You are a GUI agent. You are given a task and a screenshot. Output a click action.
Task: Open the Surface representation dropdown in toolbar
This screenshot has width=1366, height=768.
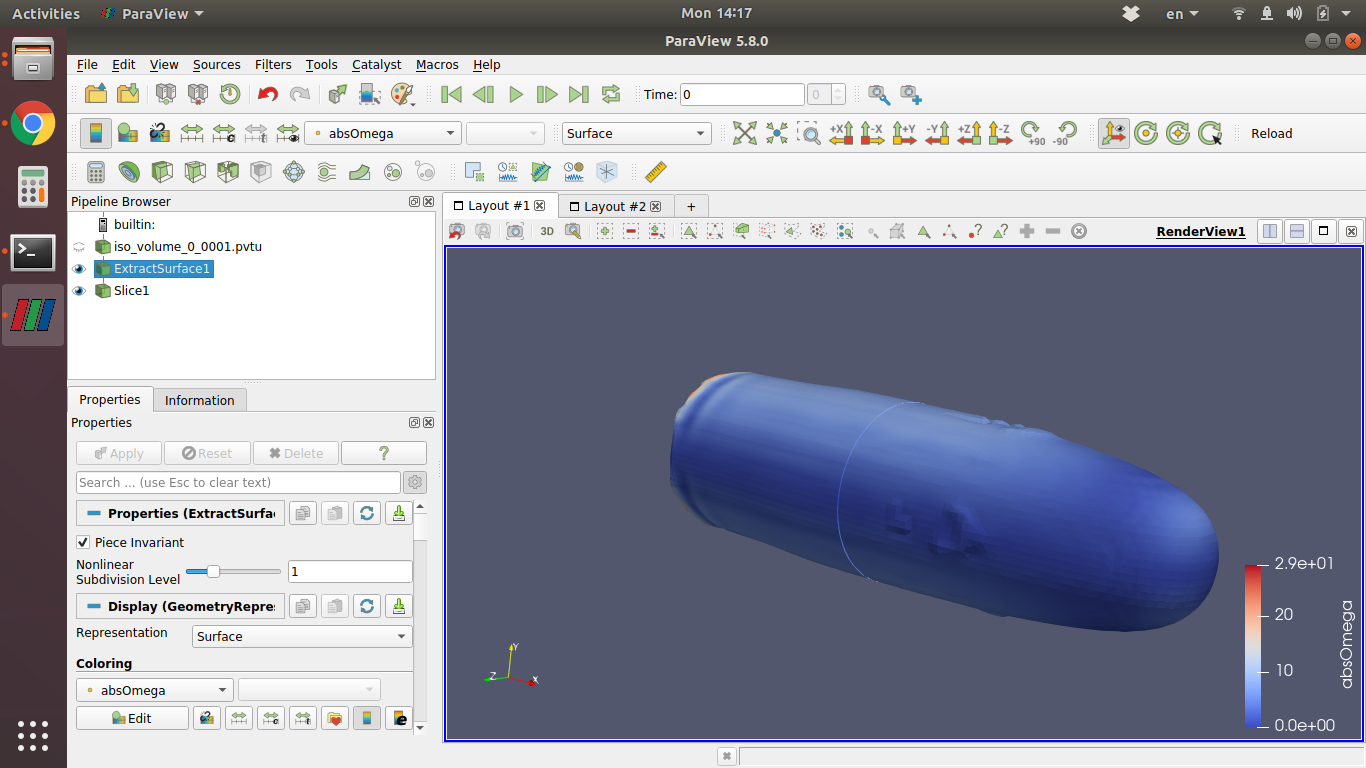point(636,133)
